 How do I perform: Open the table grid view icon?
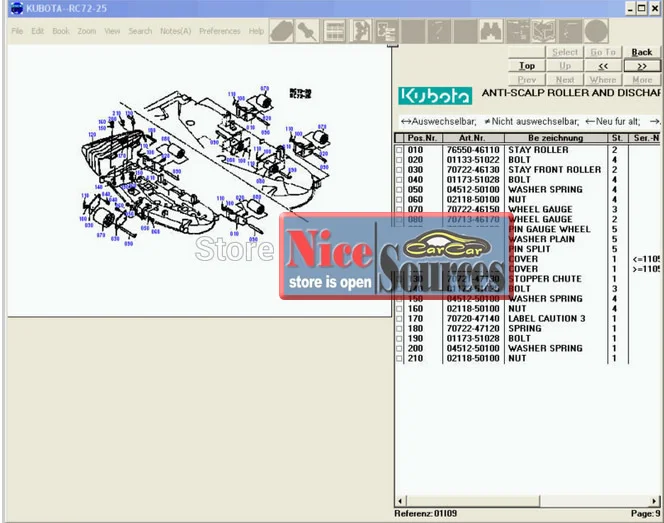[335, 31]
